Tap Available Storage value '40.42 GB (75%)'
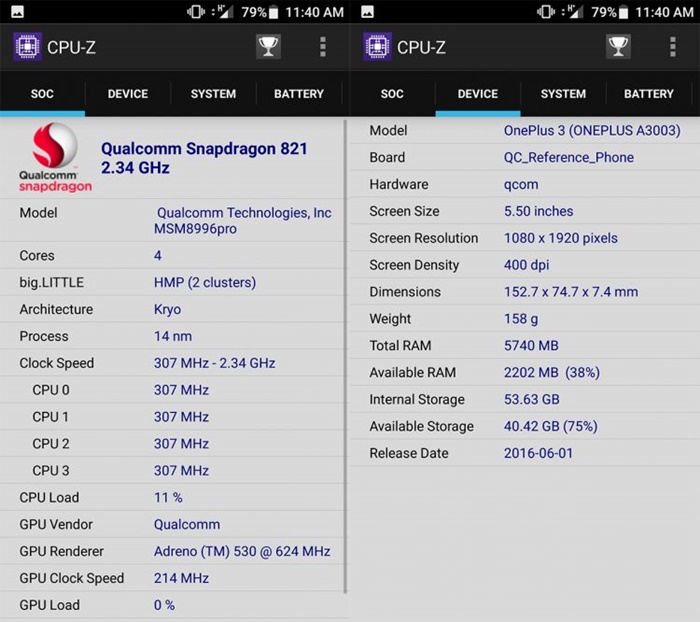Image resolution: width=700 pixels, height=622 pixels. [x=550, y=426]
